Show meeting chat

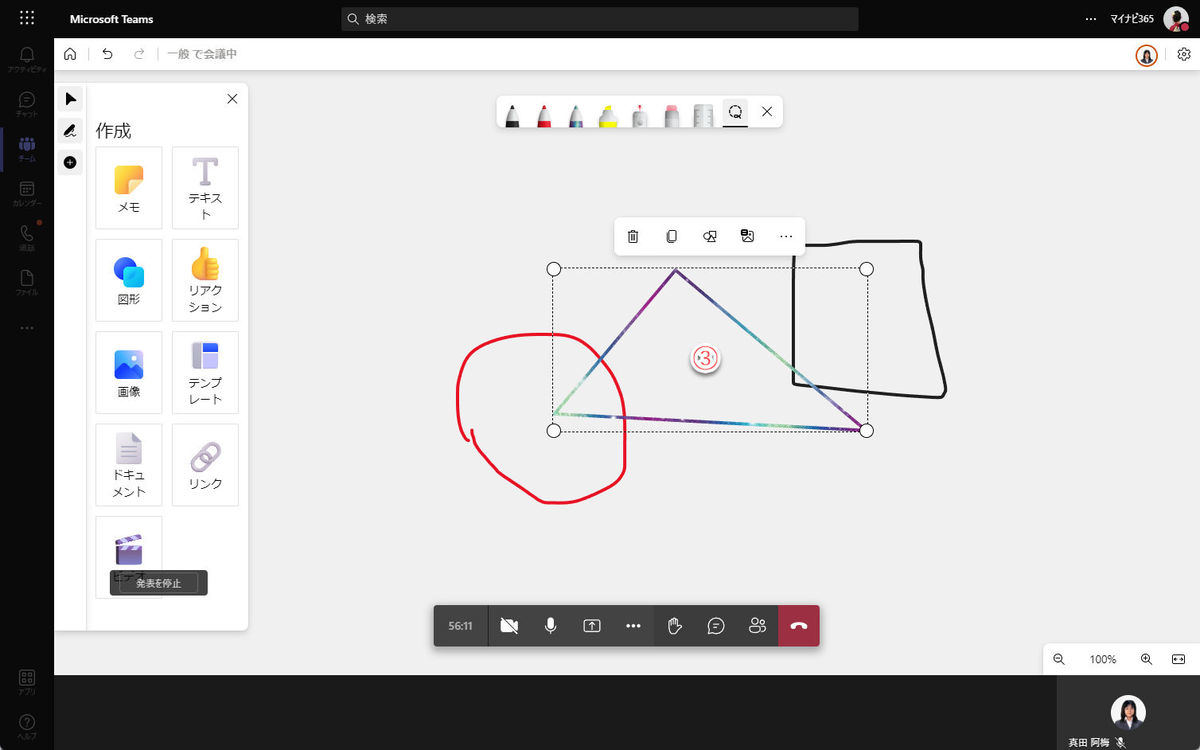pyautogui.click(x=716, y=626)
